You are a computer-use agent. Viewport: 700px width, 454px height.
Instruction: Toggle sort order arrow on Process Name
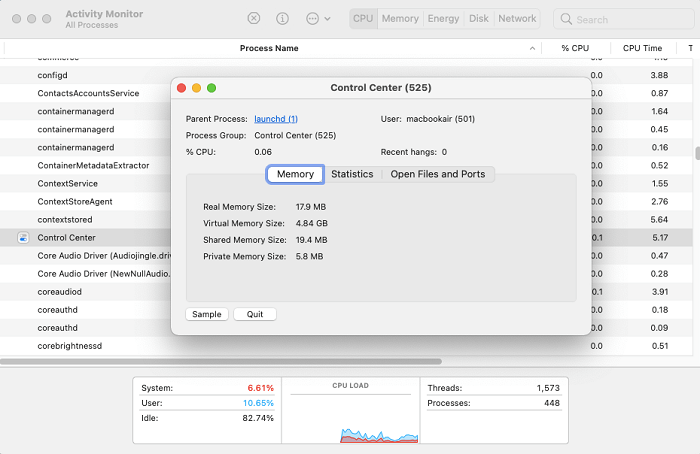532,48
